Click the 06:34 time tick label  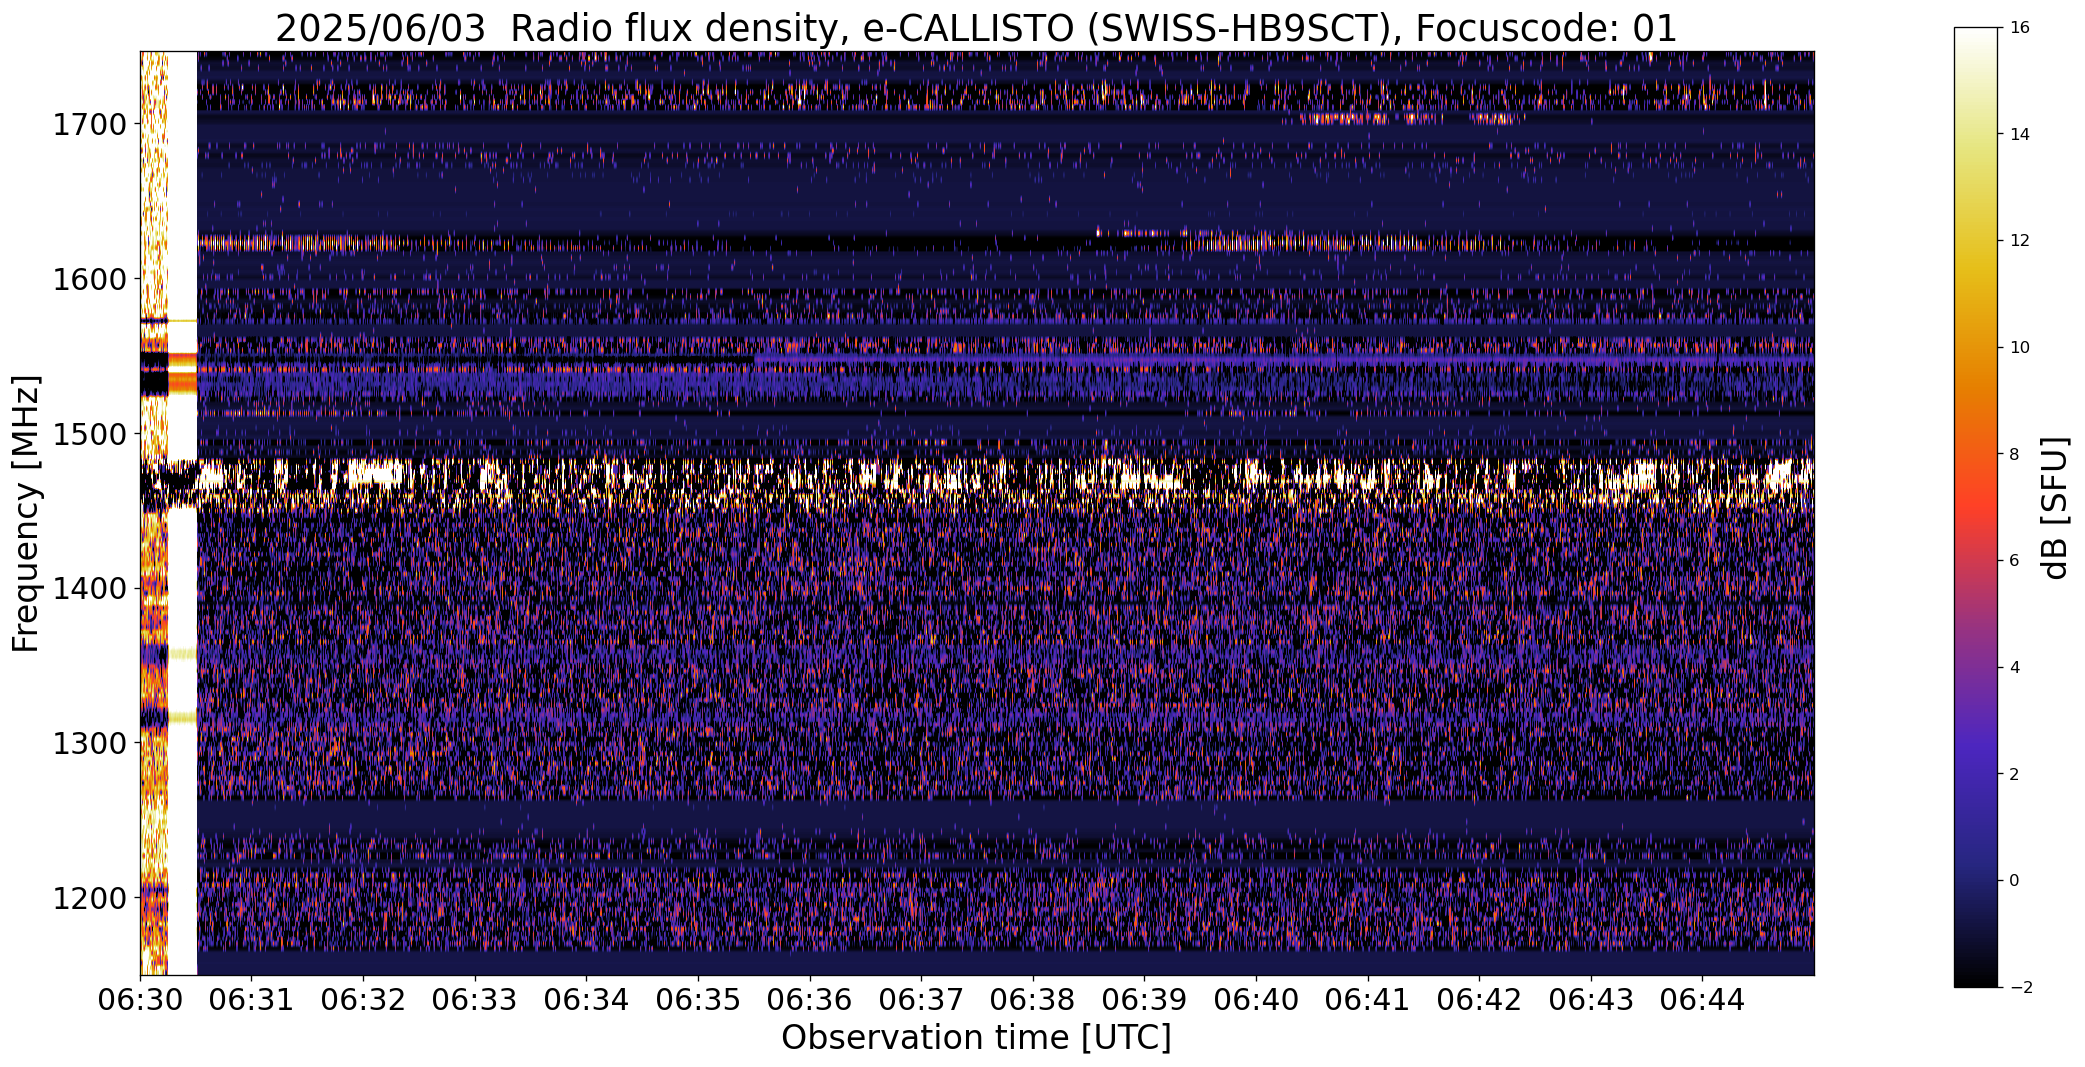tap(587, 1000)
